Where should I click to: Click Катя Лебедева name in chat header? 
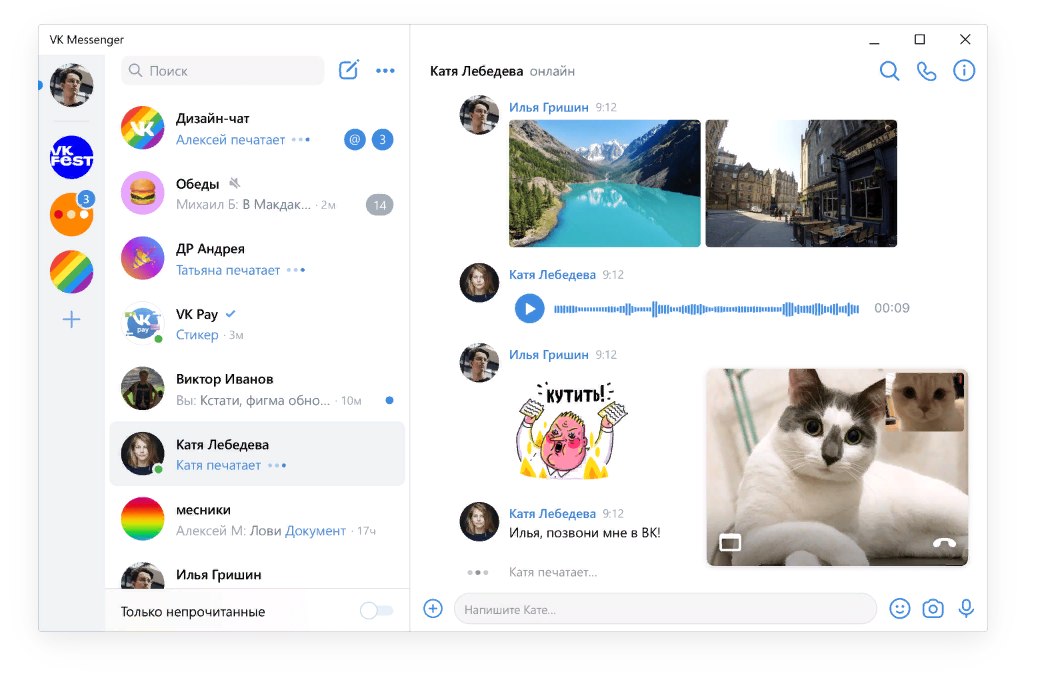(477, 71)
